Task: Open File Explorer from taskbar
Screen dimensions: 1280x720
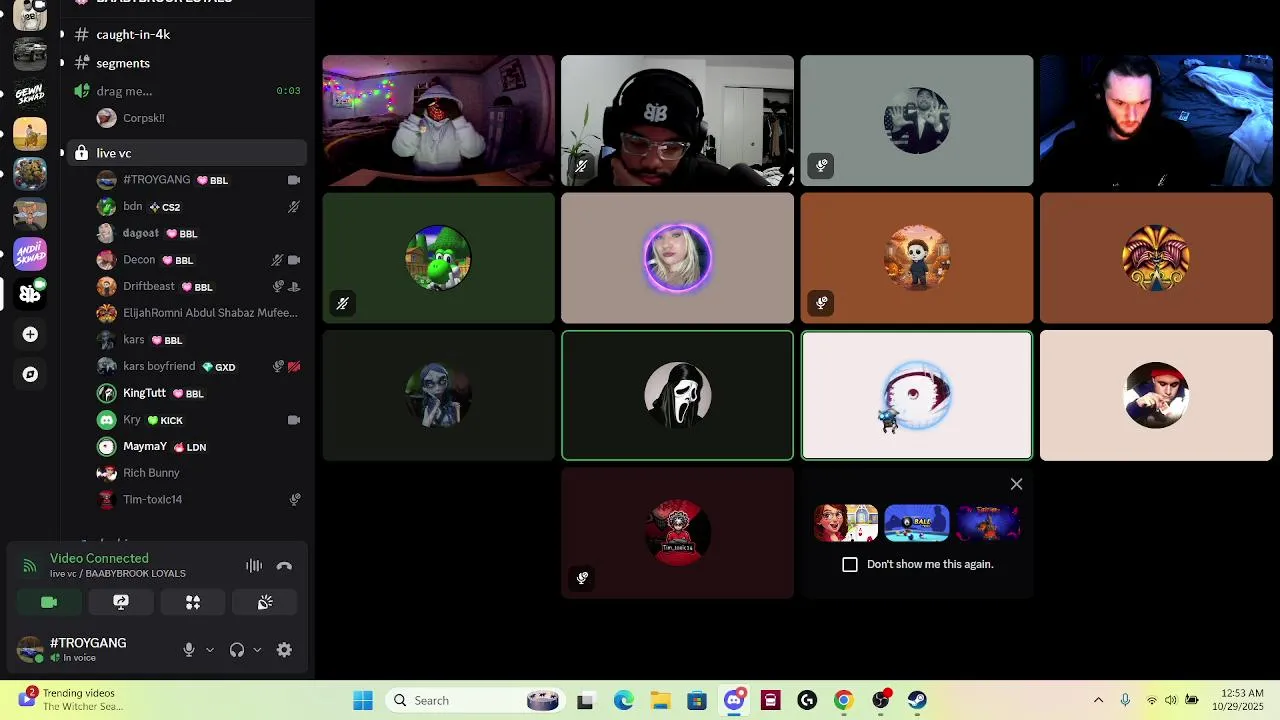Action: (x=660, y=700)
